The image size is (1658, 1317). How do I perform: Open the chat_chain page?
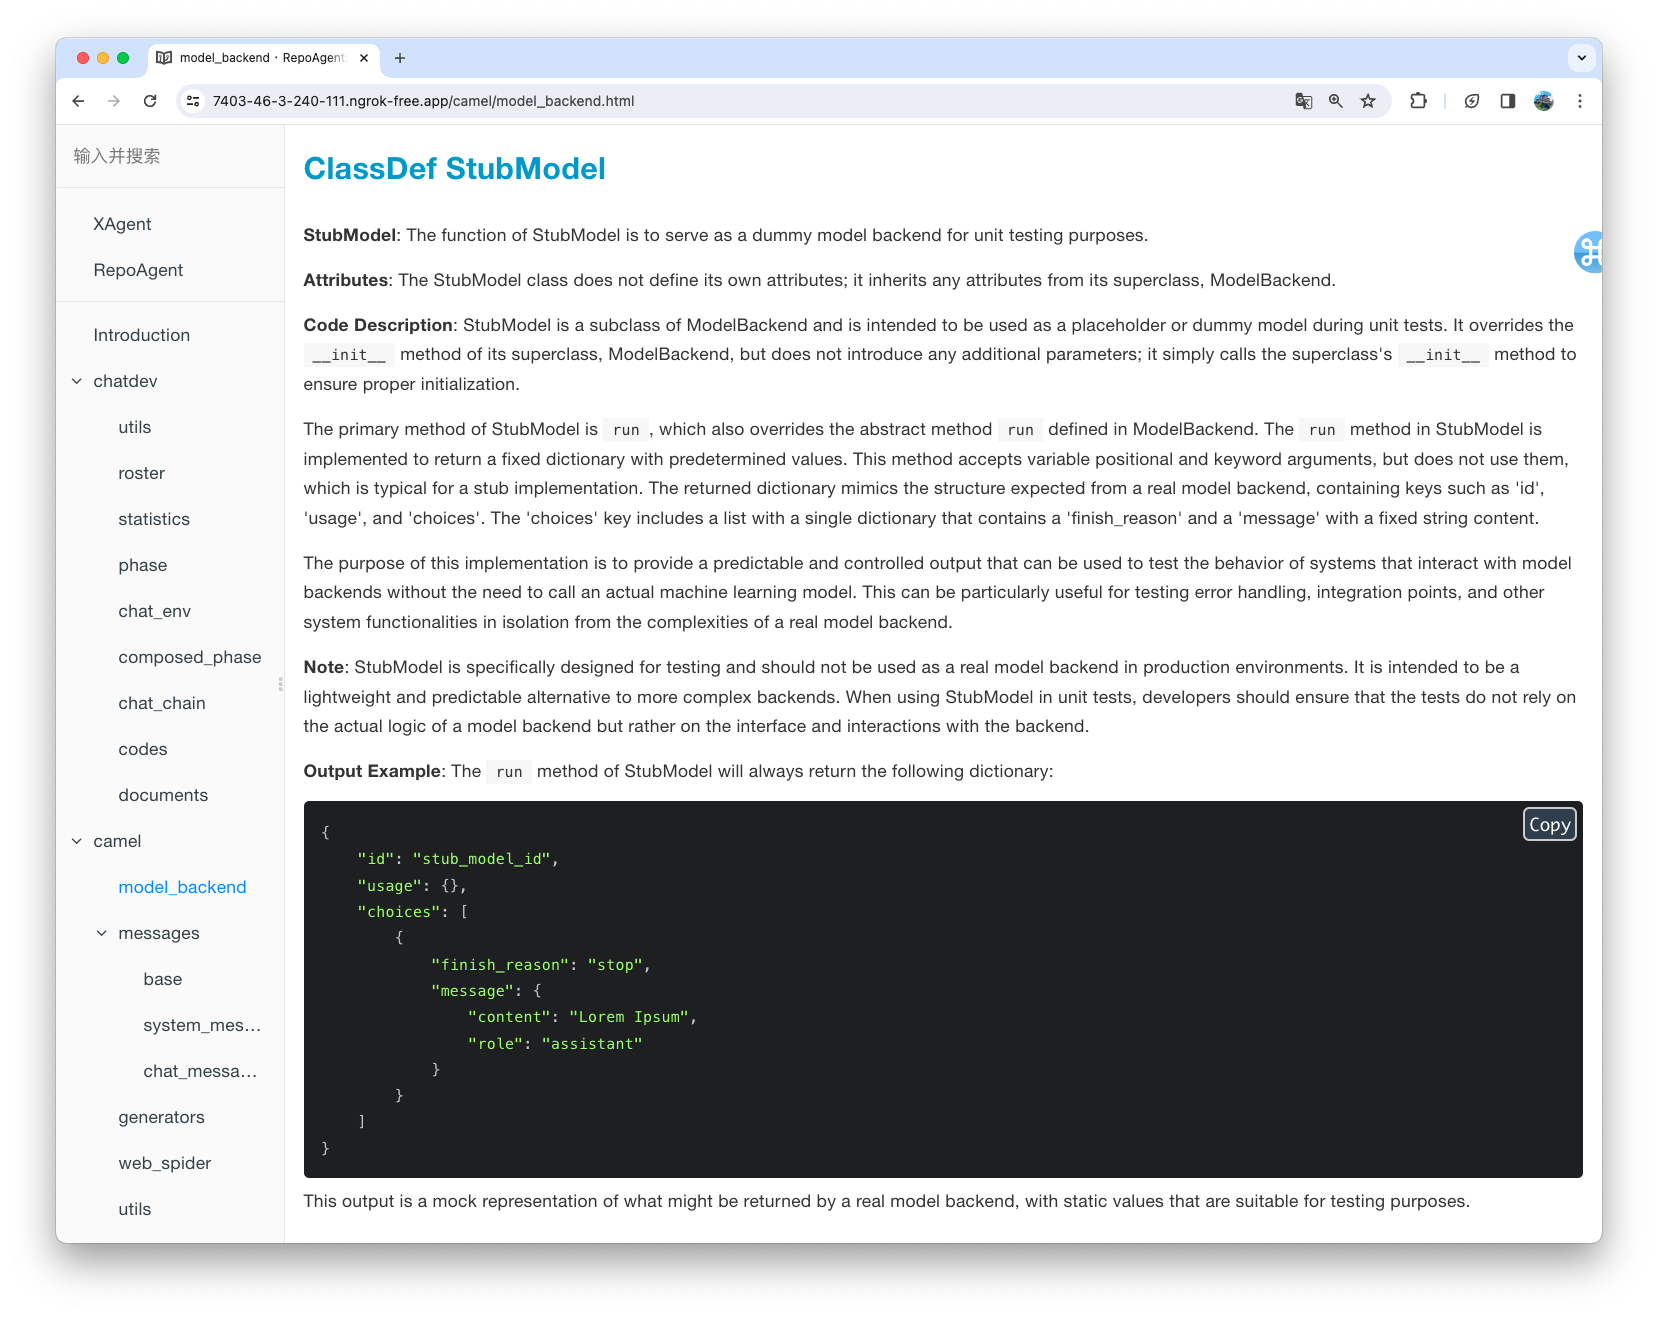(162, 703)
